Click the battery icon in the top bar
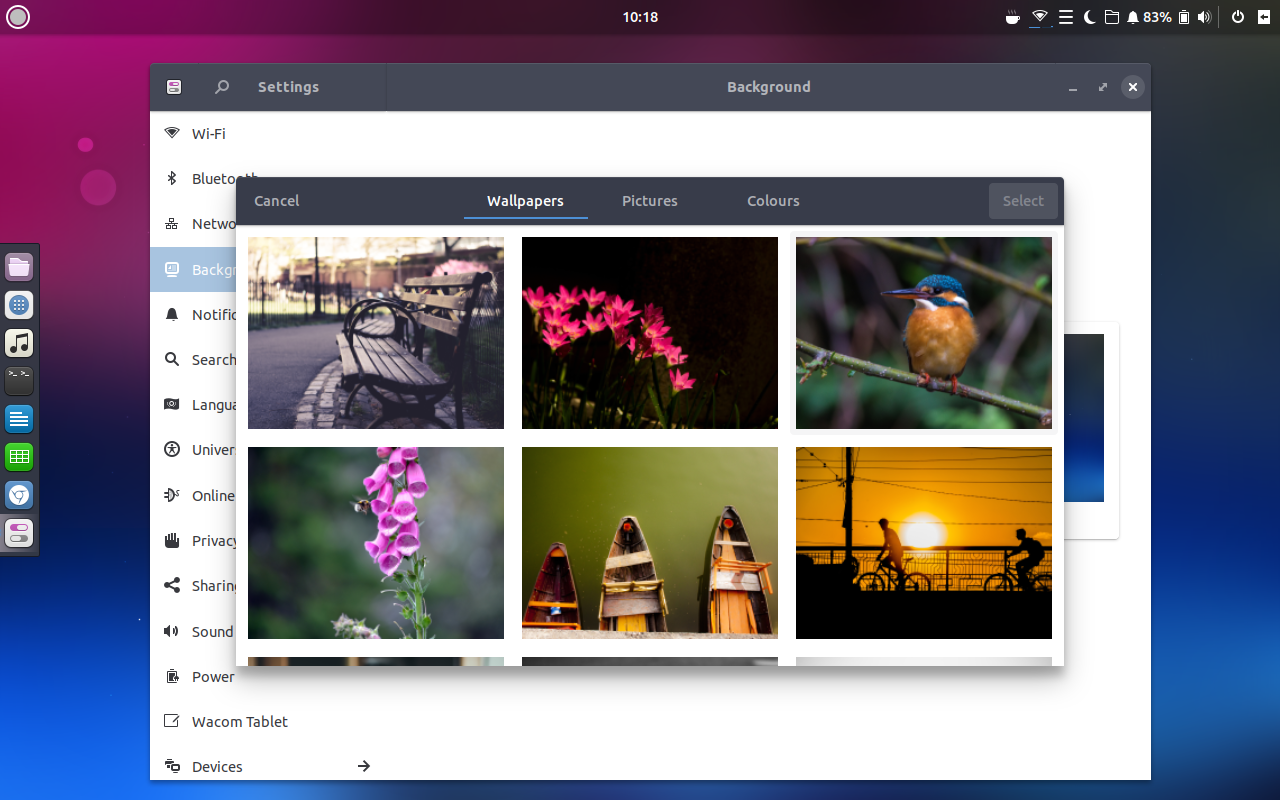 click(x=1184, y=17)
